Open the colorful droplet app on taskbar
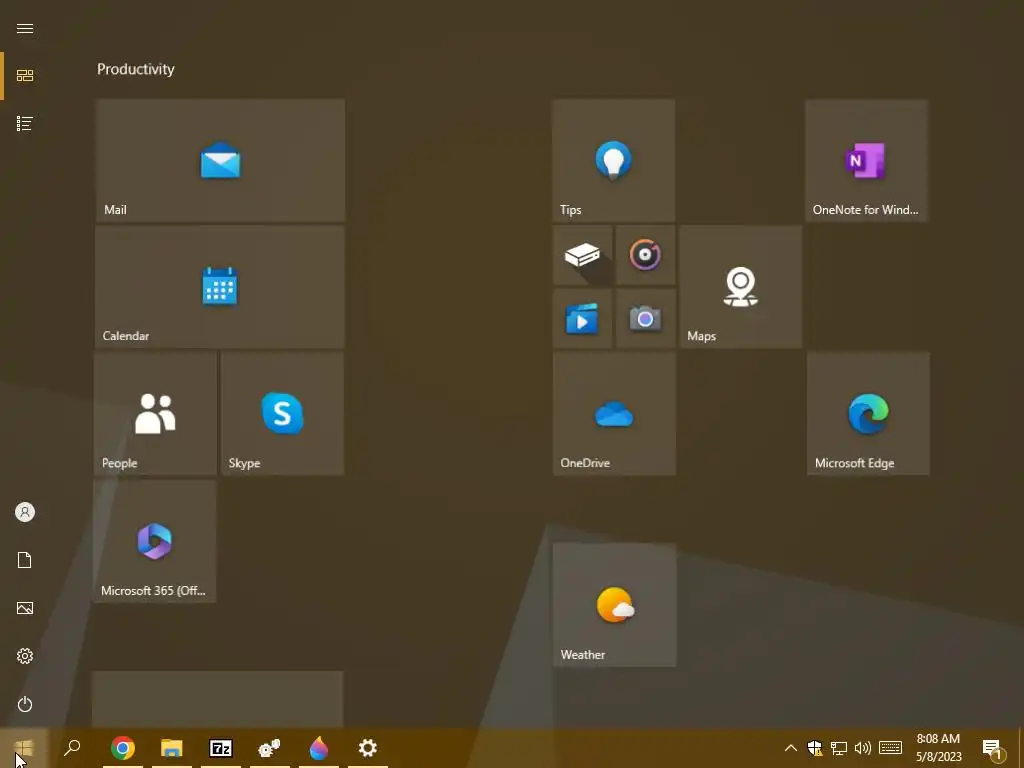Screen dimensions: 1024x768 pos(319,748)
